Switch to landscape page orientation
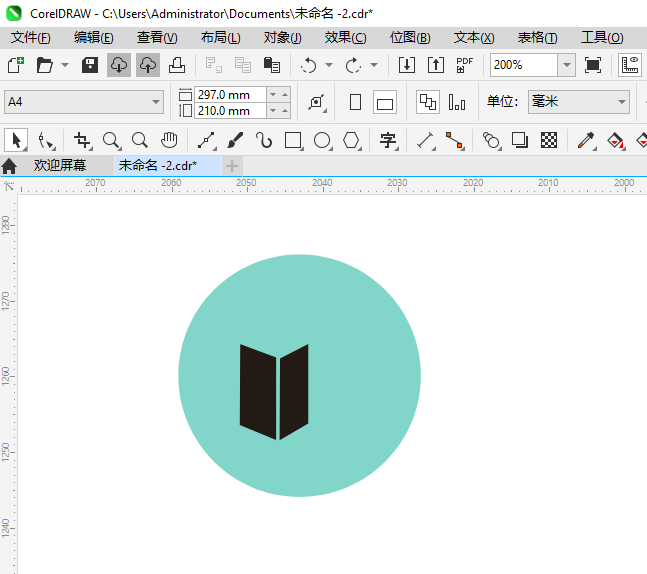The image size is (647, 574). 385,102
